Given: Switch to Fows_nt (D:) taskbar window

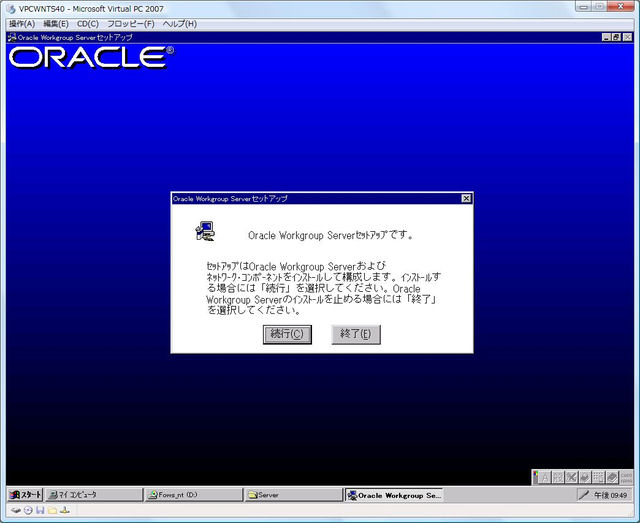Looking at the screenshot, I should tap(193, 495).
